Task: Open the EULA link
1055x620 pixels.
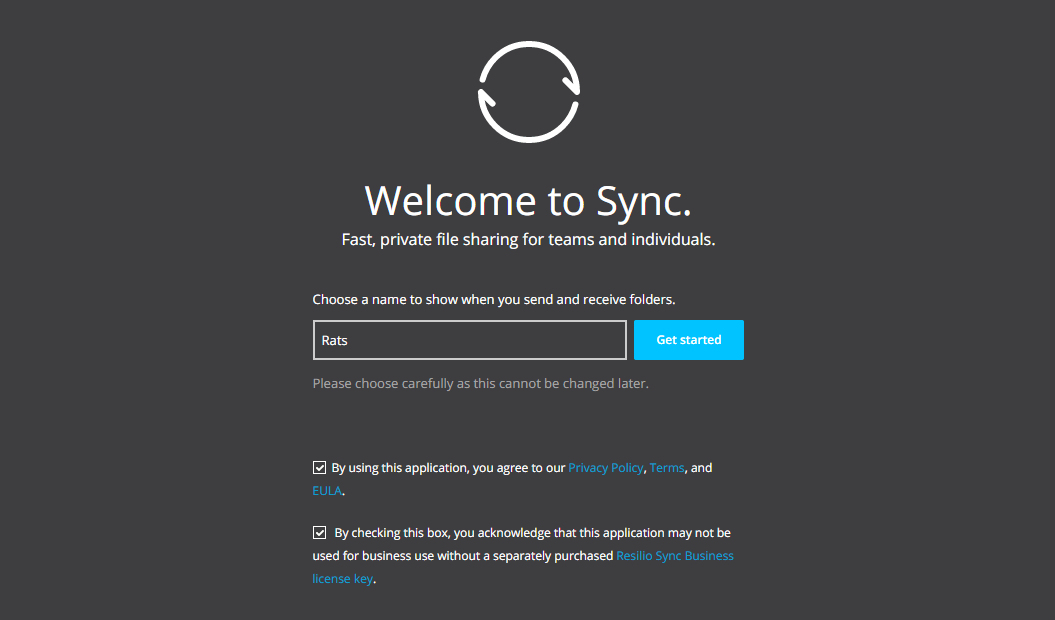Action: [x=327, y=491]
